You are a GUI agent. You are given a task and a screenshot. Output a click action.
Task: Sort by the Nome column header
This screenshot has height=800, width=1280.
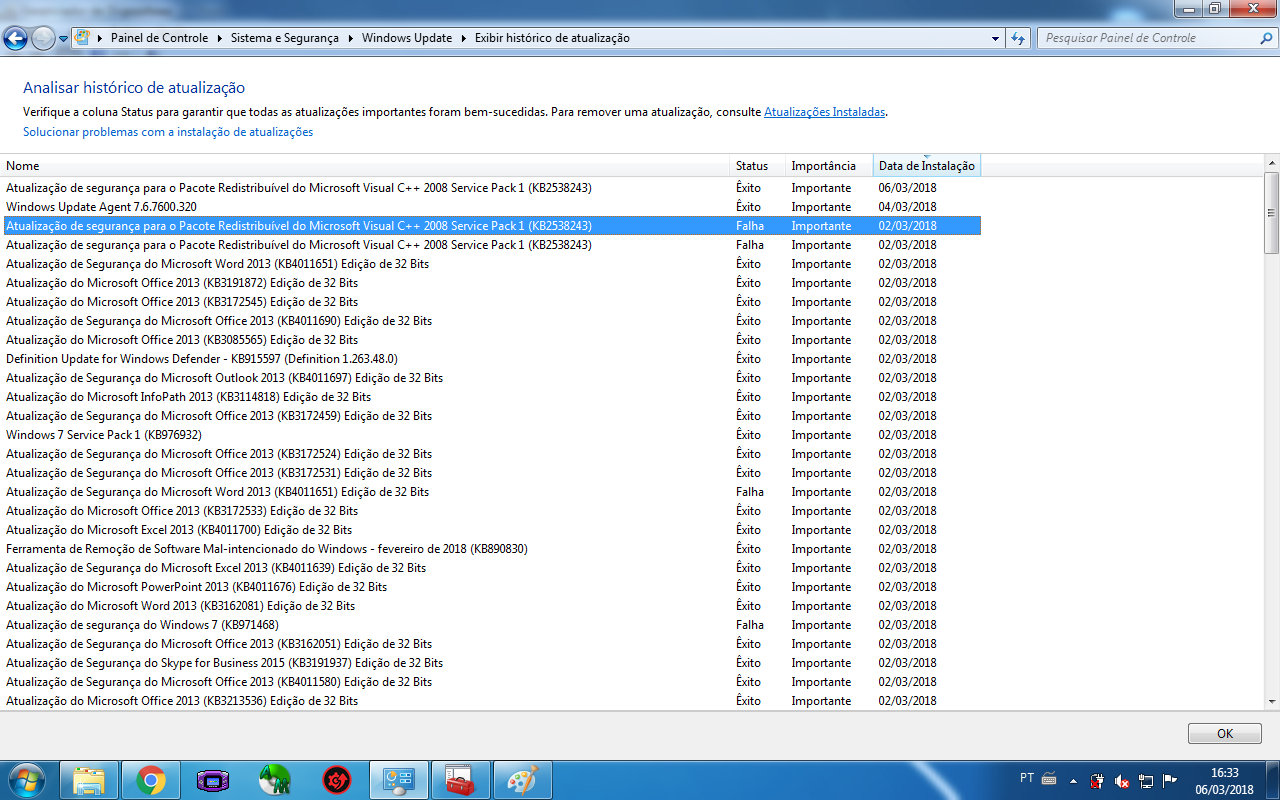tap(366, 166)
